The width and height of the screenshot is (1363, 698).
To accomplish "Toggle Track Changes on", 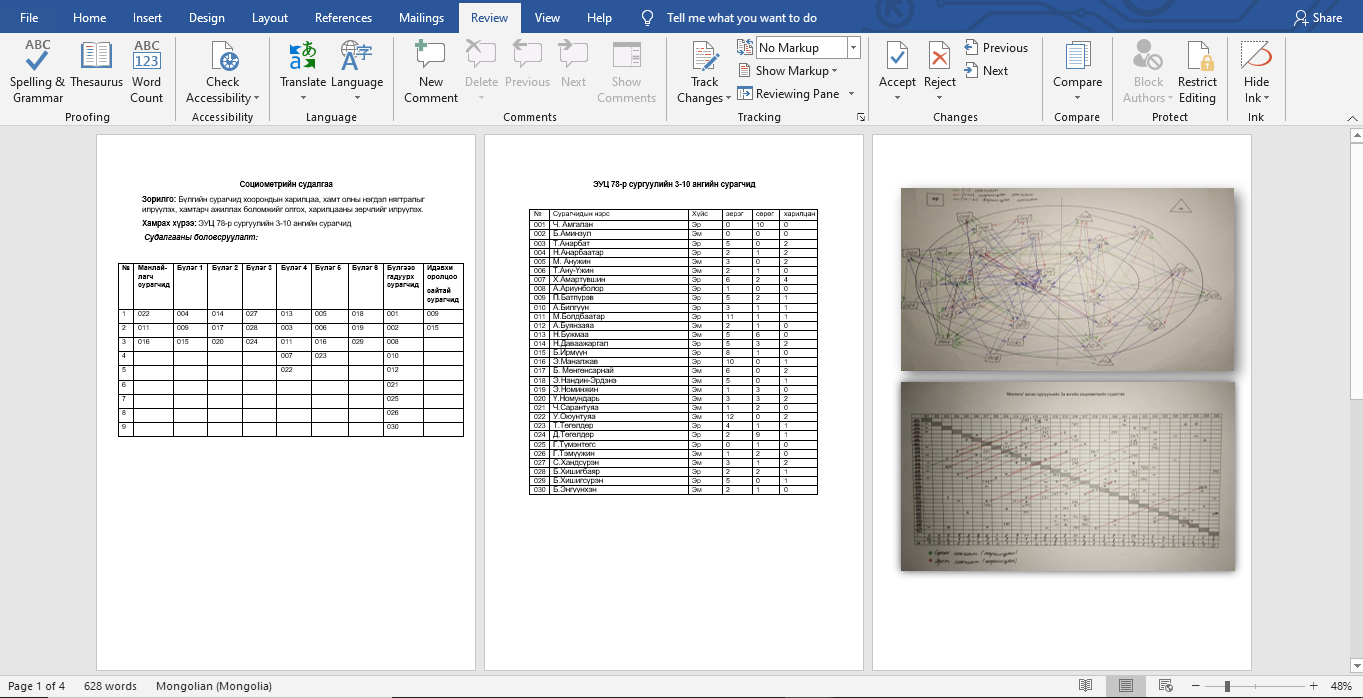I will 705,60.
